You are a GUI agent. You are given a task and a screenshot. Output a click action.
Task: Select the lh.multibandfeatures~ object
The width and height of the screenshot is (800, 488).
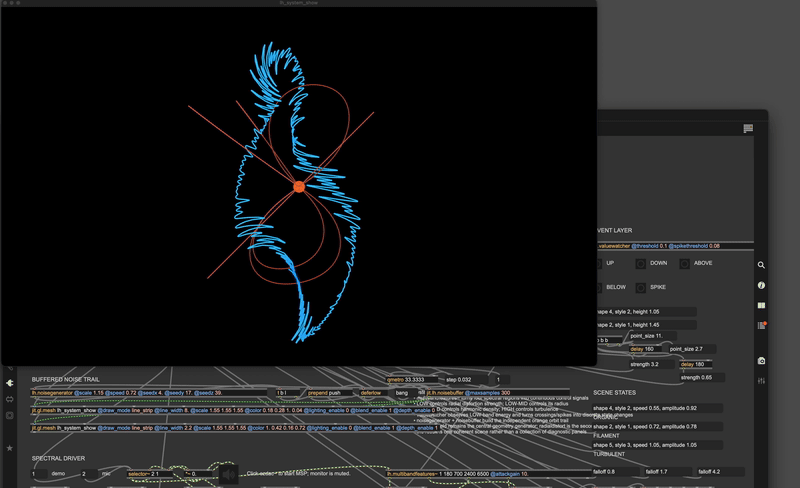[x=488, y=474]
